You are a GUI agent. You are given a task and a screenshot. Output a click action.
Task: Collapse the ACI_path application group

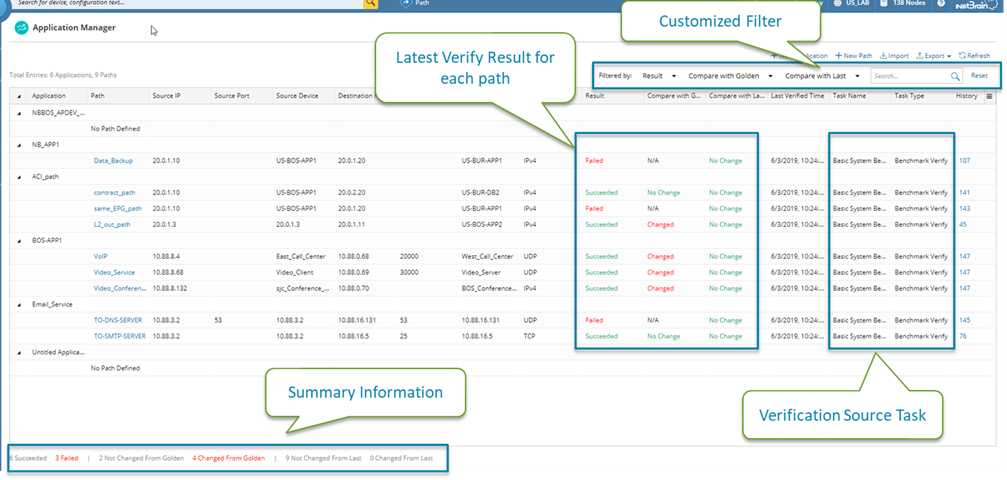tap(19, 176)
